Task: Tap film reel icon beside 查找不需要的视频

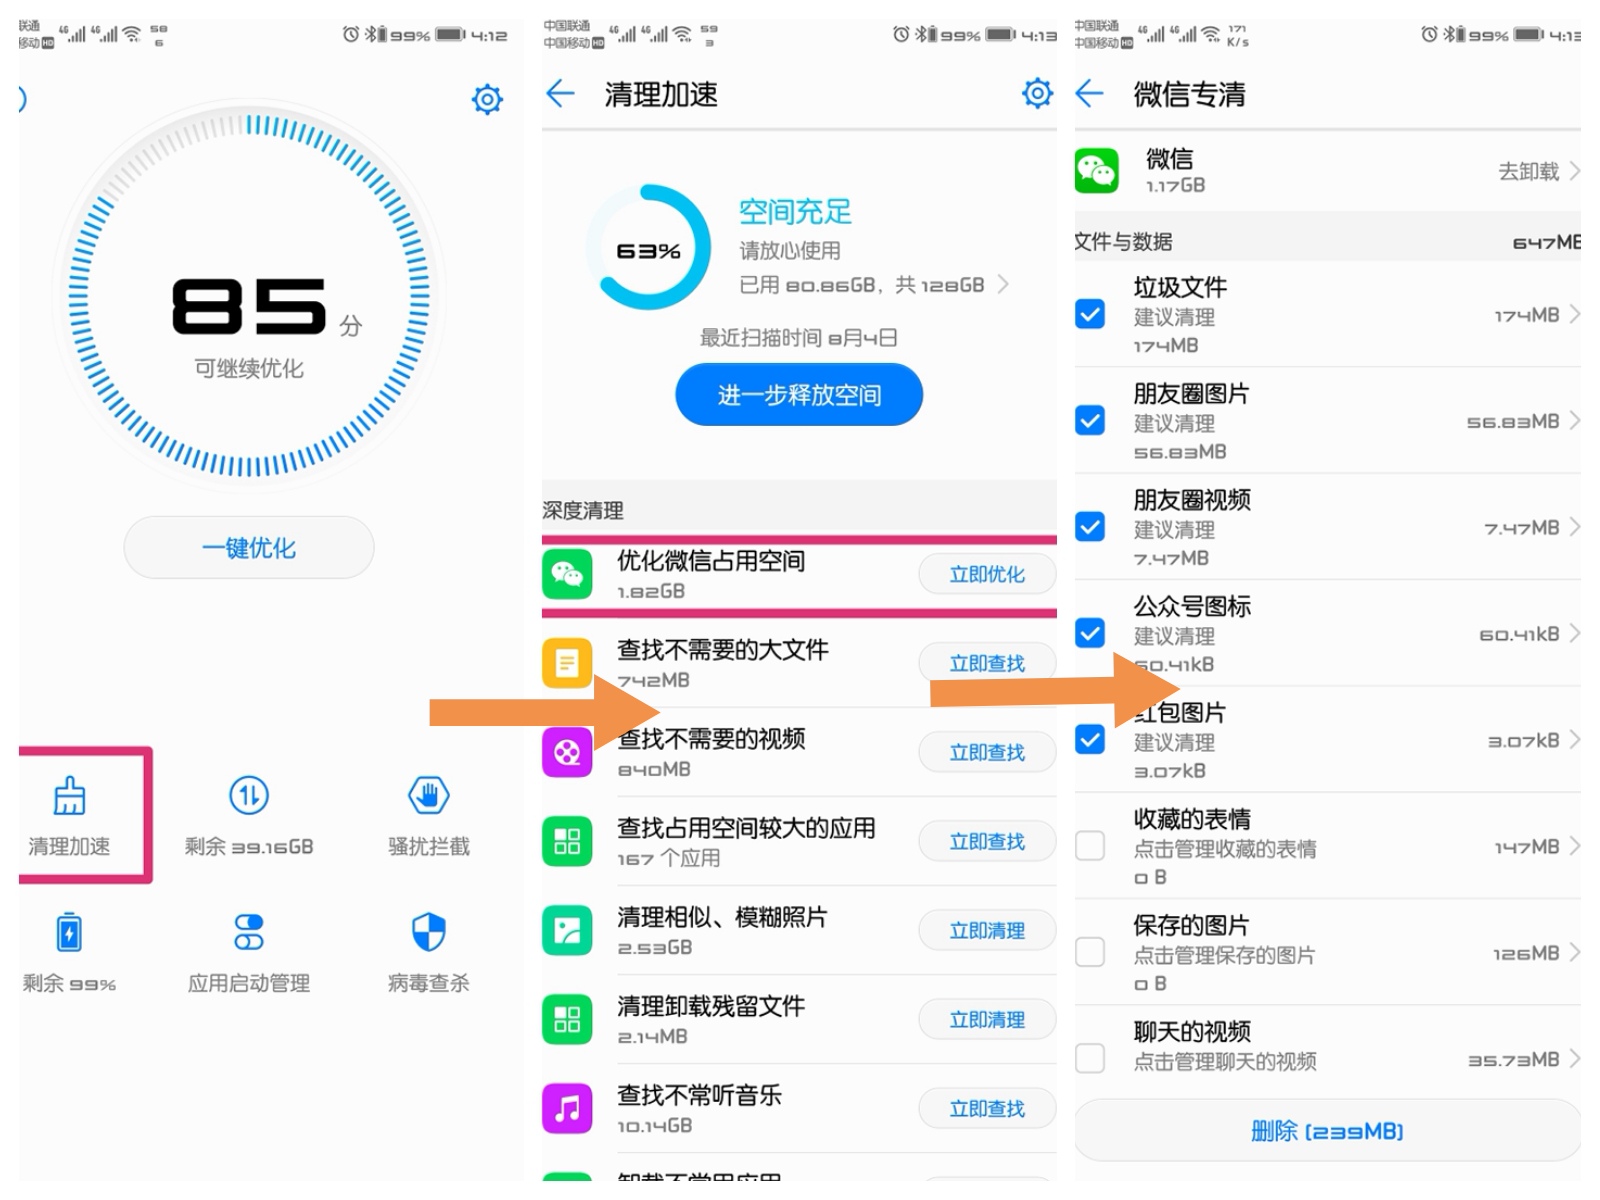Action: (567, 752)
